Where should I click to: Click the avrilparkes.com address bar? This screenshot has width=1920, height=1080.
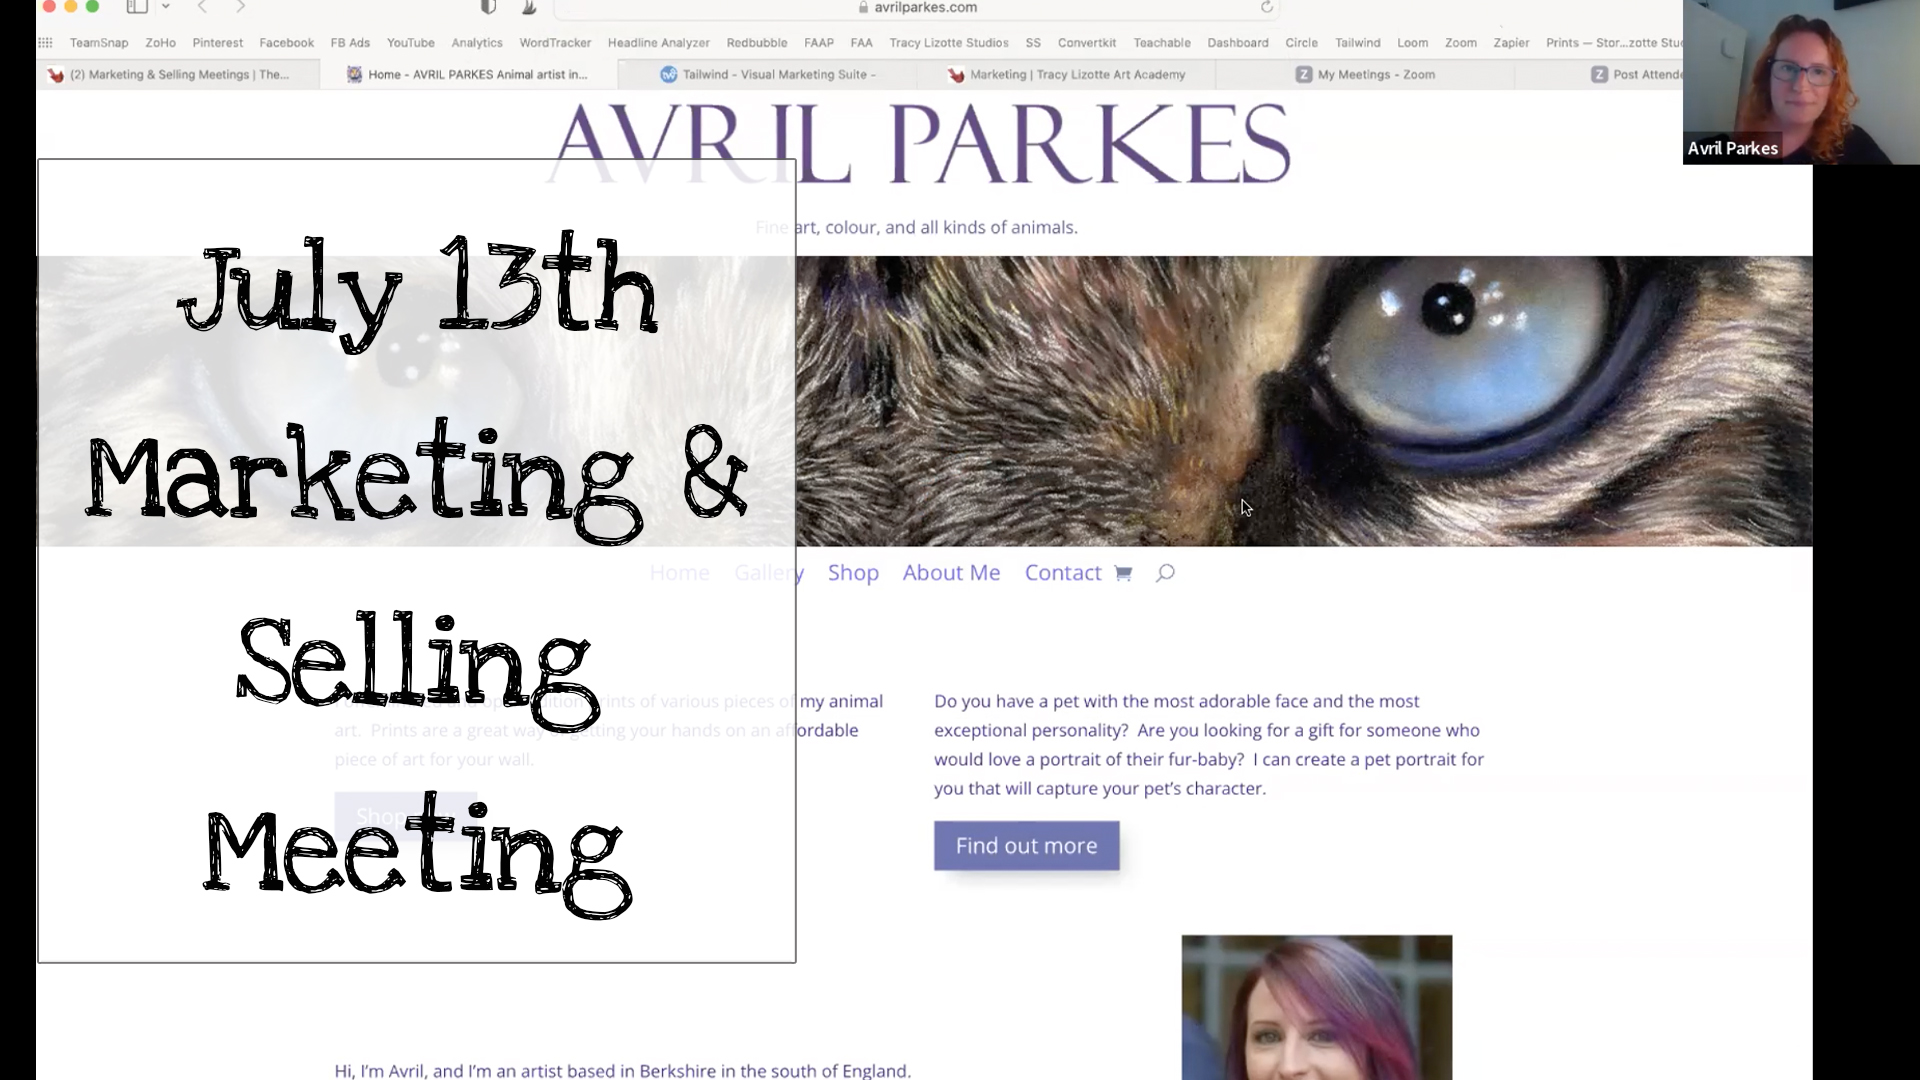(917, 7)
